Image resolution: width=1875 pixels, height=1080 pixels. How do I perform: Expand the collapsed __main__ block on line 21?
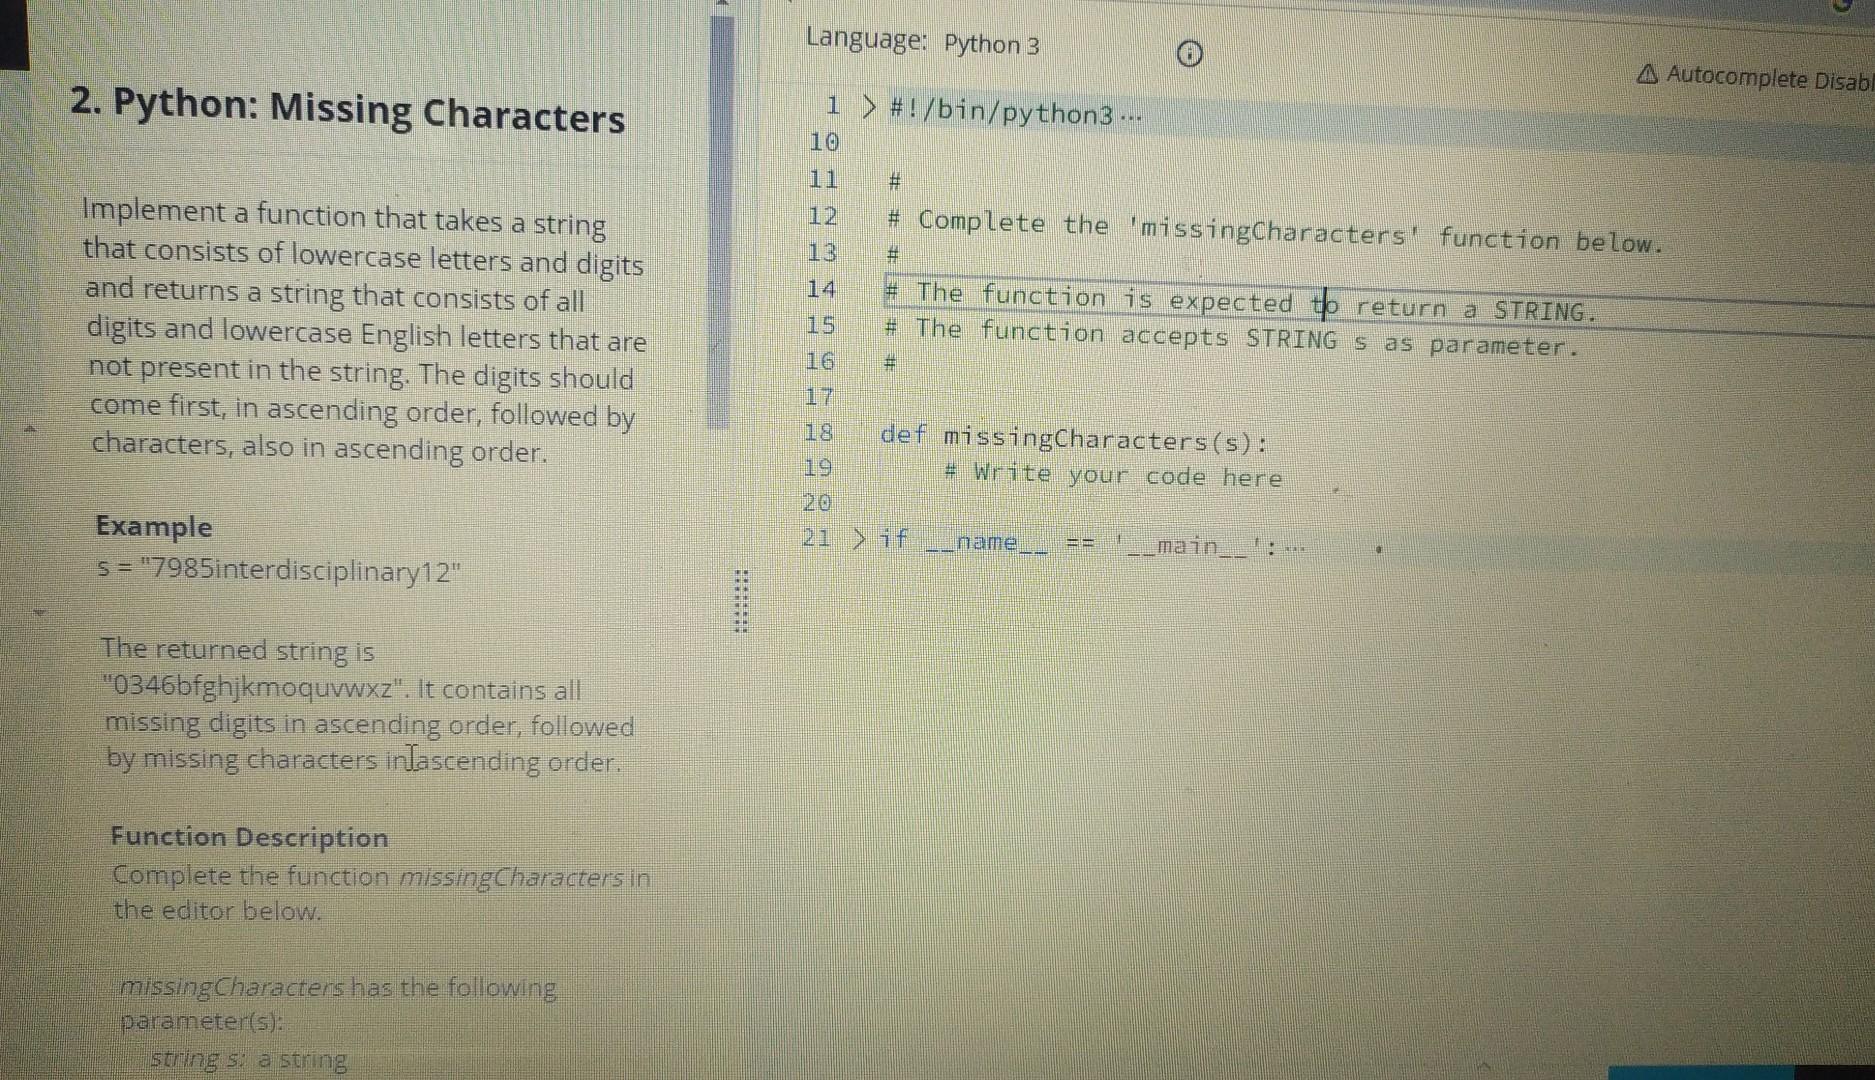857,540
